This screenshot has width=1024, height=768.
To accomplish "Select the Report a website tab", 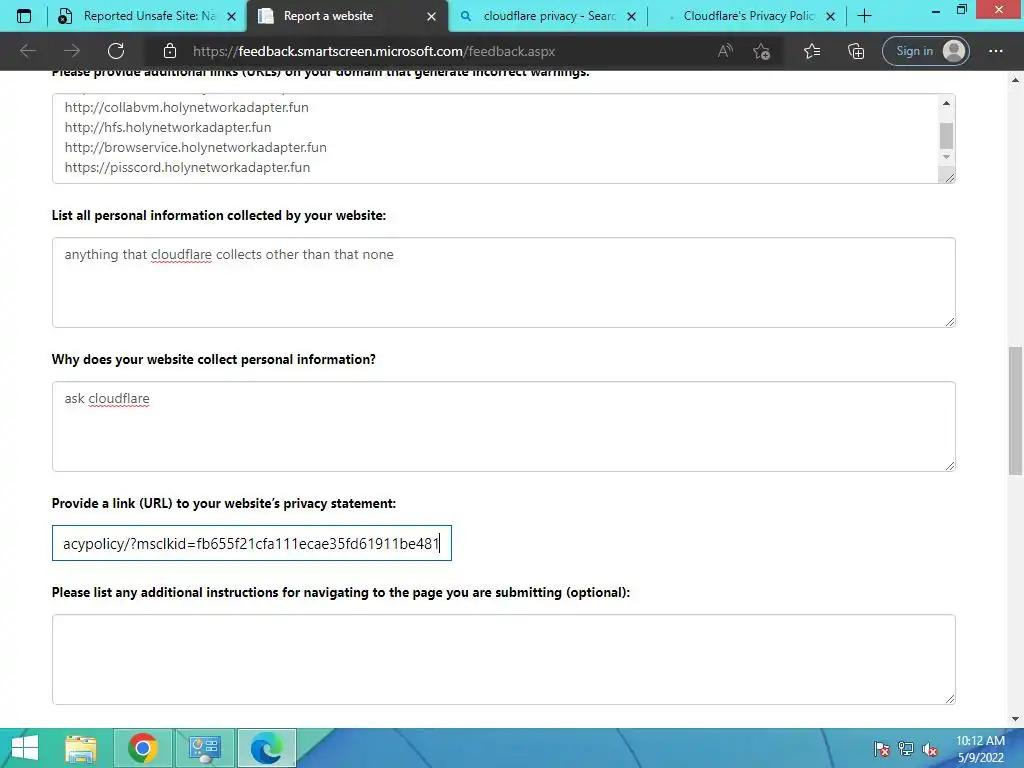I will pyautogui.click(x=347, y=16).
